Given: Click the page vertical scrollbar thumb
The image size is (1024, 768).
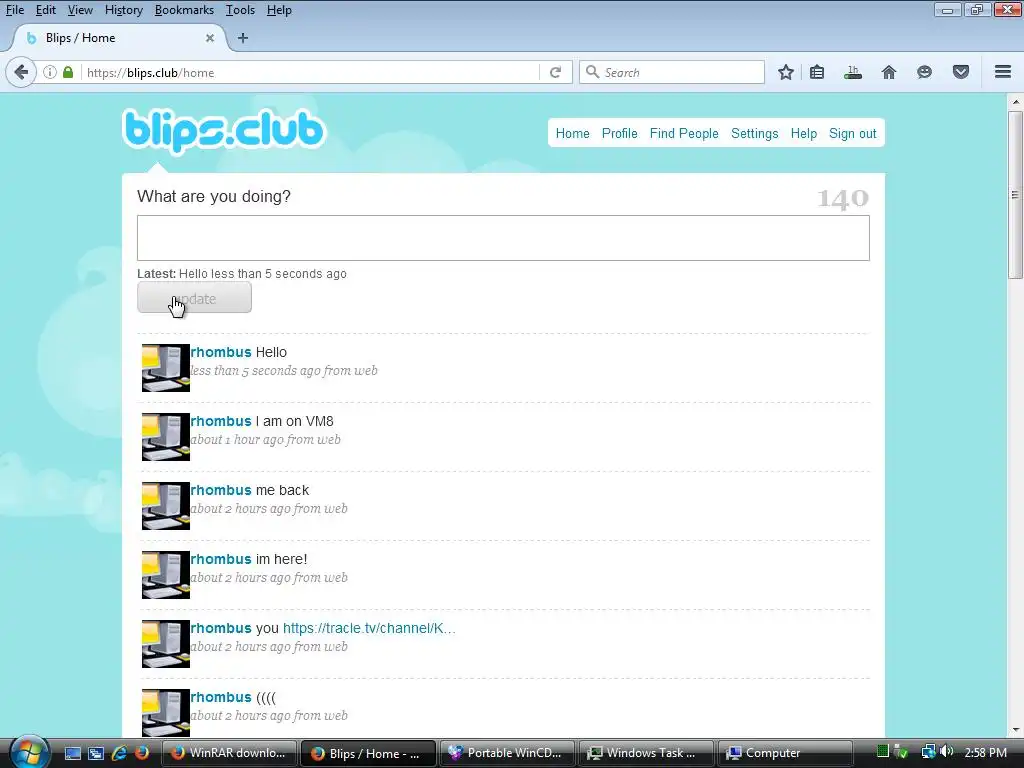Looking at the screenshot, I should [x=1015, y=195].
